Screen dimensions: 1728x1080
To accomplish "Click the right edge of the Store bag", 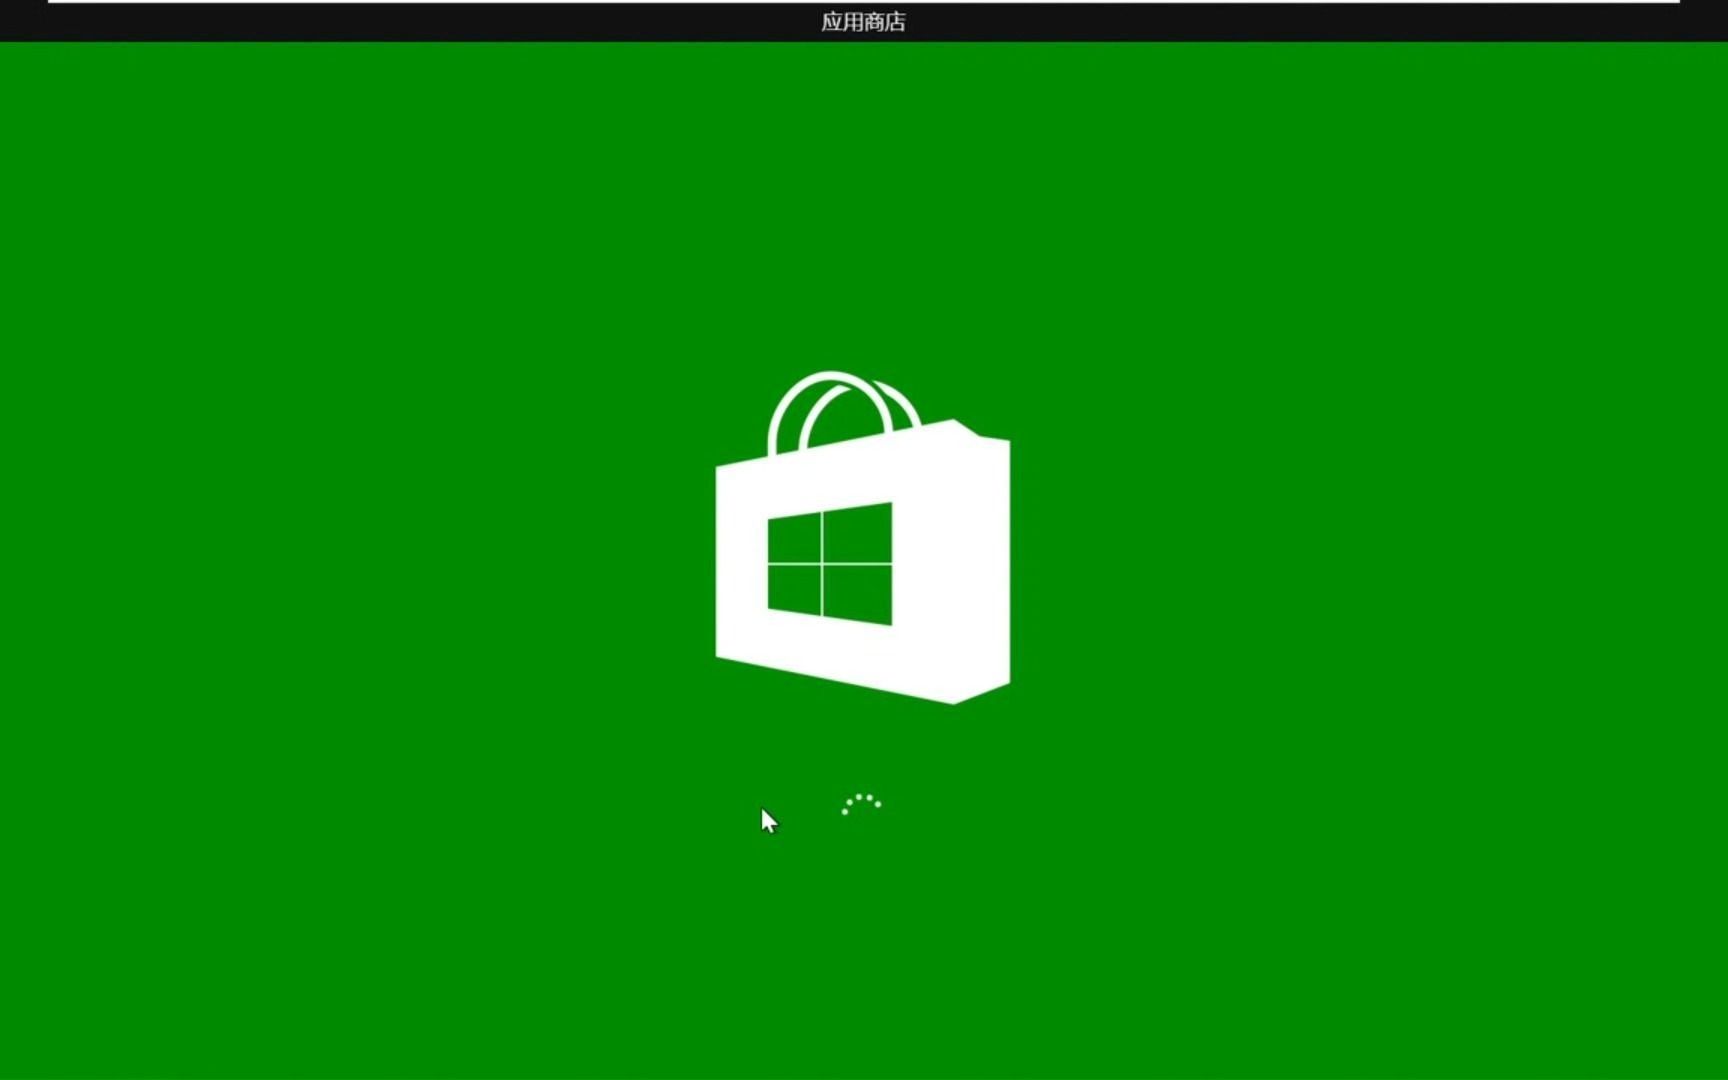I will tap(995, 560).
